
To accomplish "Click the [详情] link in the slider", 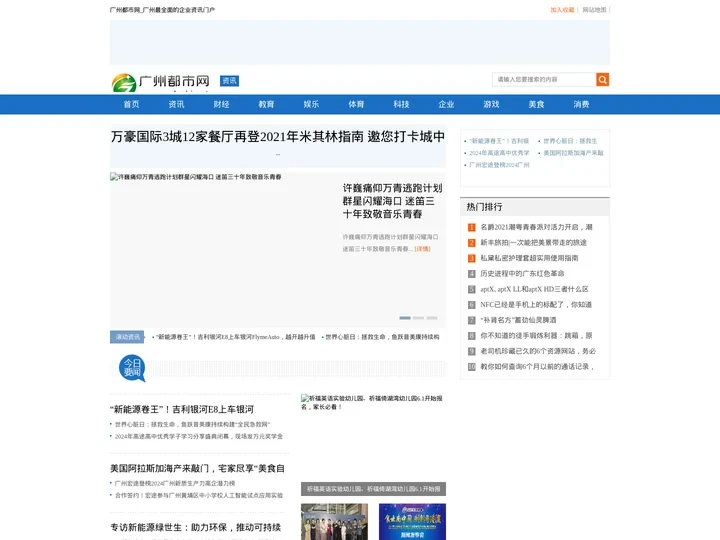I will pyautogui.click(x=422, y=249).
